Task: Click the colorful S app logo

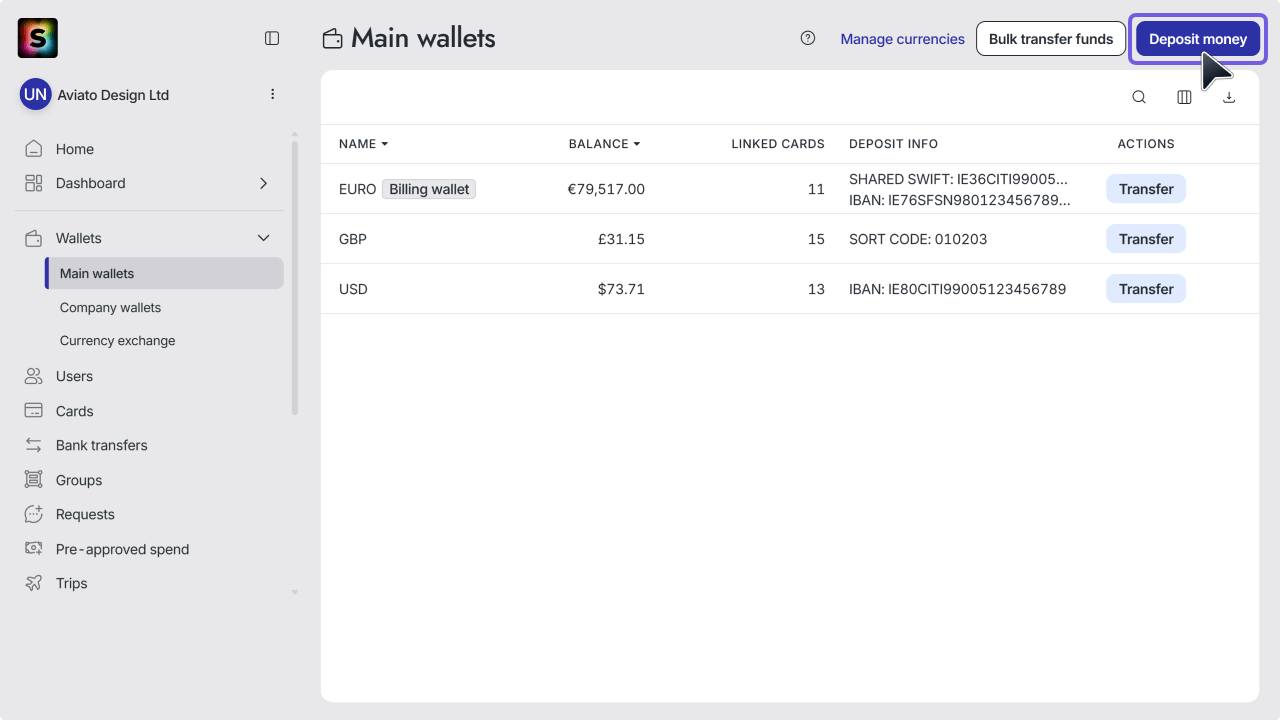Action: pyautogui.click(x=38, y=38)
